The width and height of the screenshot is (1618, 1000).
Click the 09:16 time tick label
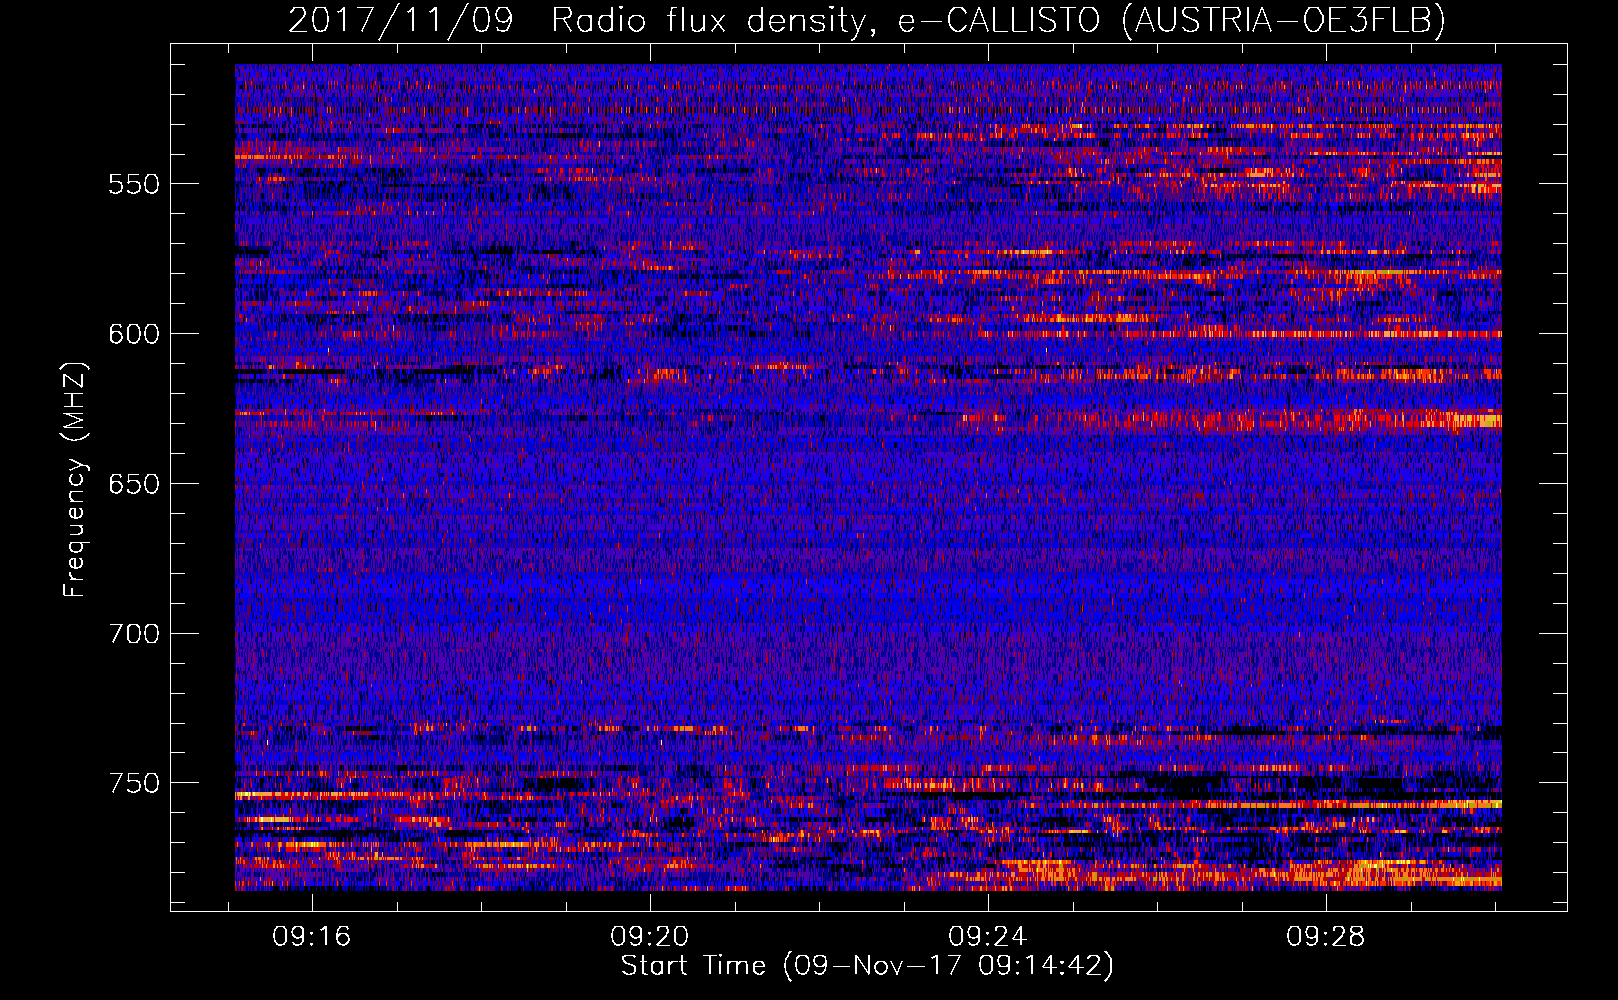pos(312,936)
